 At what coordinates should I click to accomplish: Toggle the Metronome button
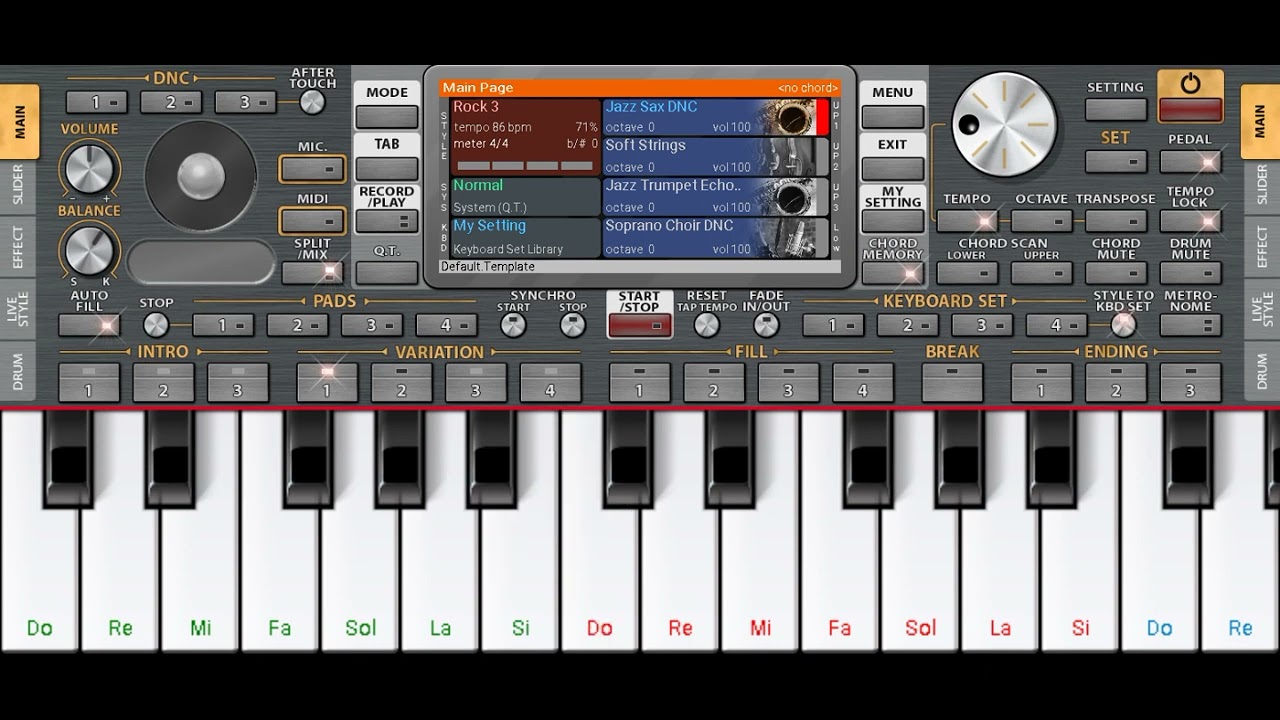[x=1190, y=325]
